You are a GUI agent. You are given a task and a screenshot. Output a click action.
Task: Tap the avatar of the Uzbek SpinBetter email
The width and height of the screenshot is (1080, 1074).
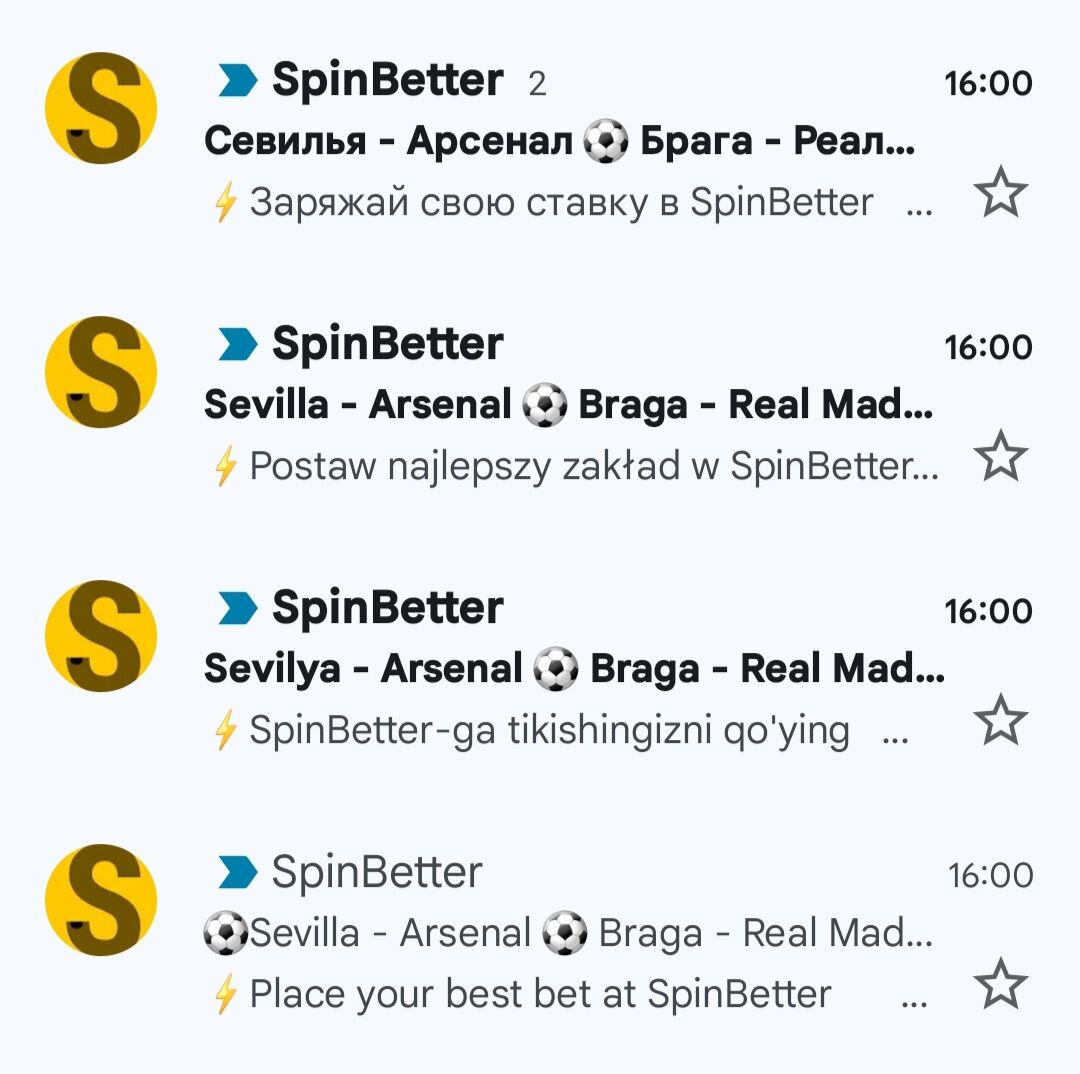click(101, 636)
